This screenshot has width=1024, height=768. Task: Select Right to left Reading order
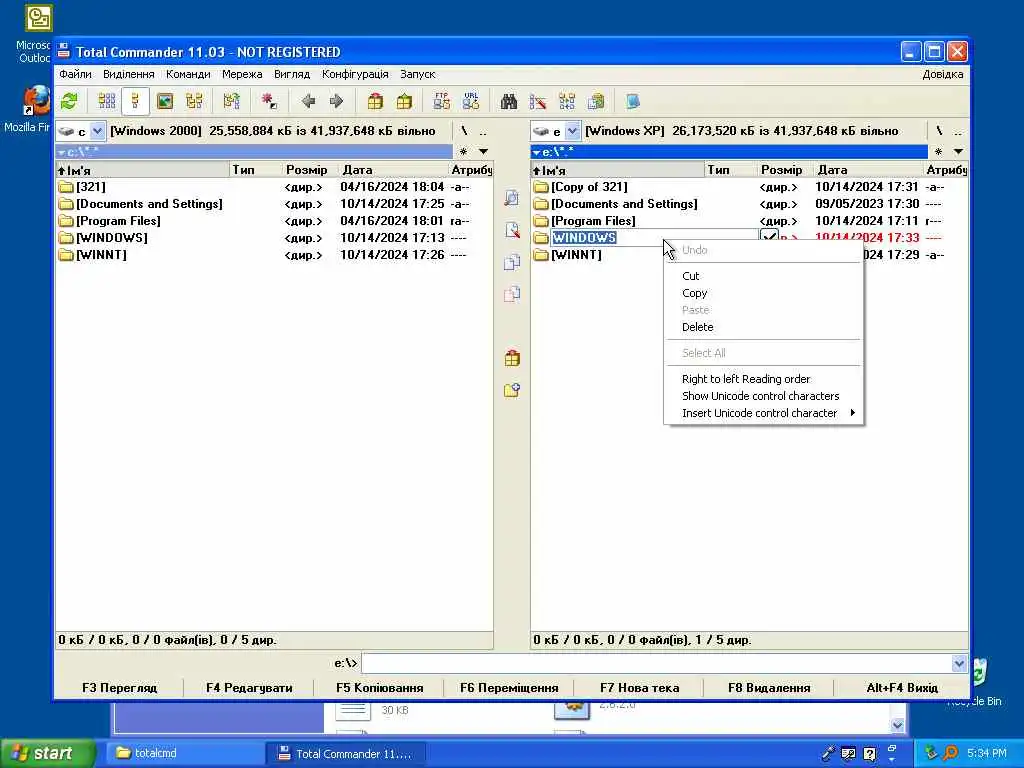pyautogui.click(x=763, y=379)
